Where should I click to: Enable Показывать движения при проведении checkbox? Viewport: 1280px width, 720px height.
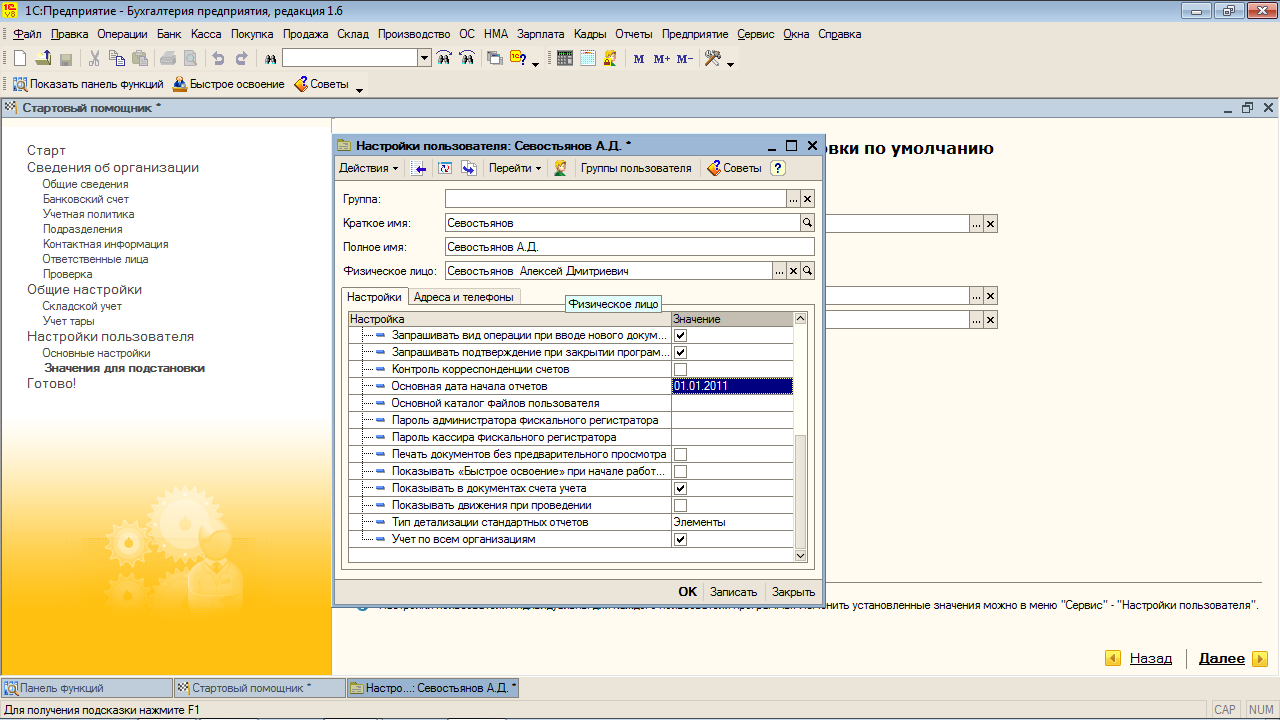point(681,505)
